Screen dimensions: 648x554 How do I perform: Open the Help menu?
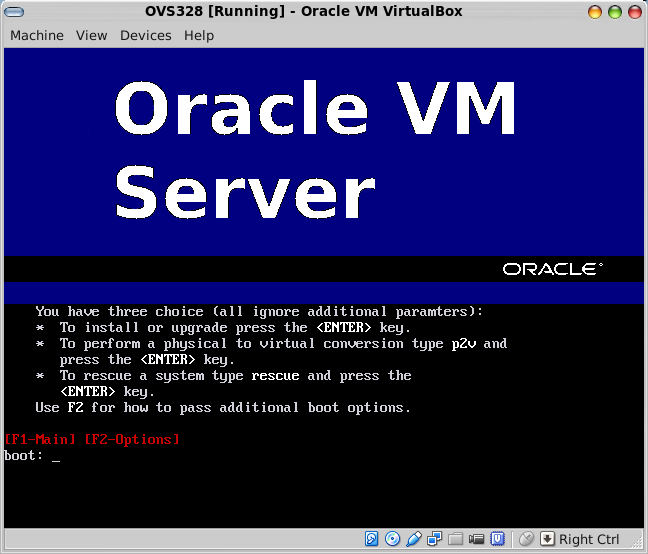click(x=199, y=36)
